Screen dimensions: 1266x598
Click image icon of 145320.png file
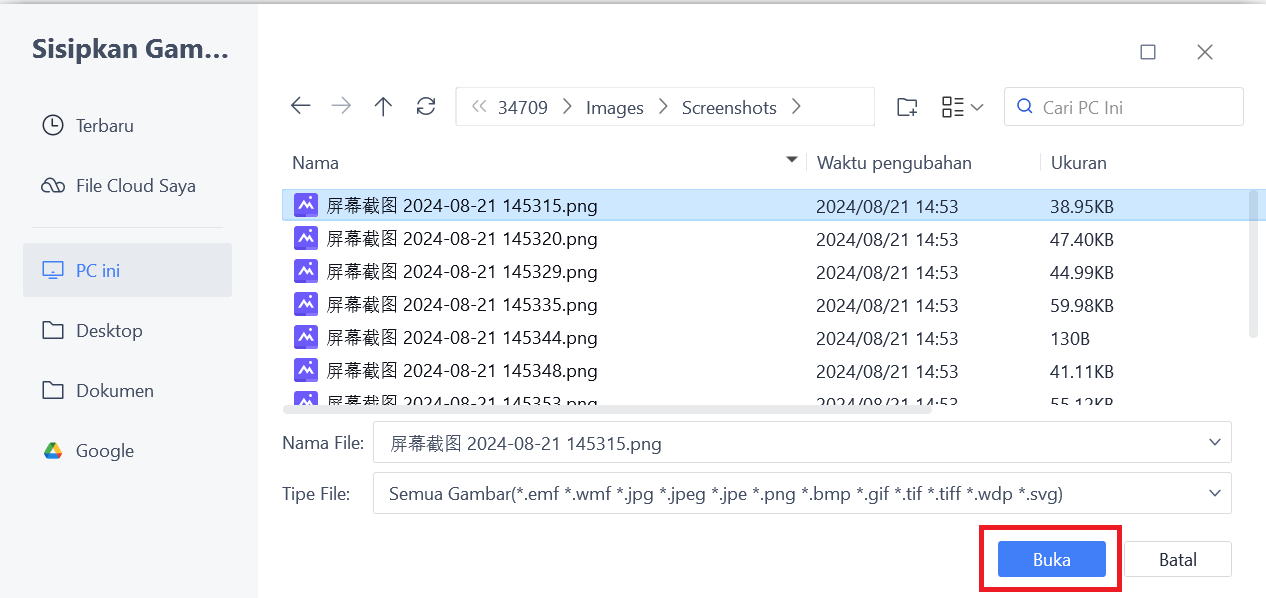(x=306, y=238)
